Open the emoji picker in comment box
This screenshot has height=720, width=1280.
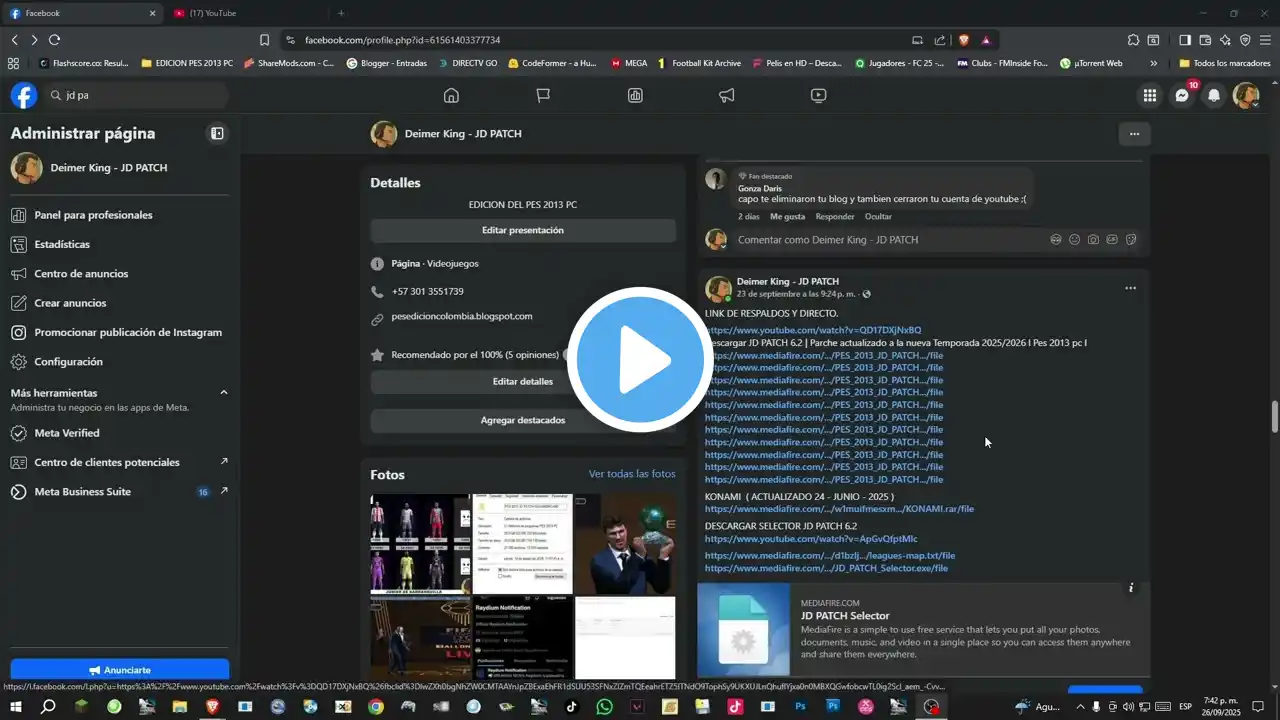point(1075,240)
